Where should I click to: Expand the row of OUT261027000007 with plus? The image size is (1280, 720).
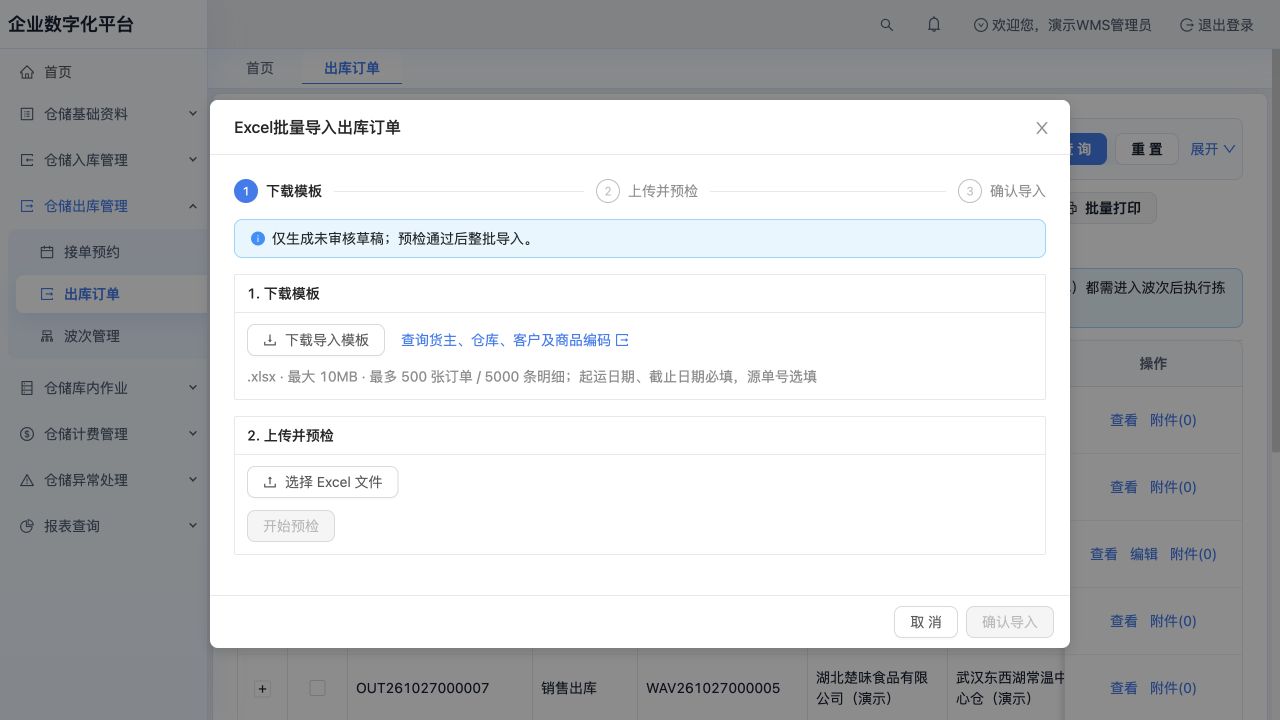point(262,688)
